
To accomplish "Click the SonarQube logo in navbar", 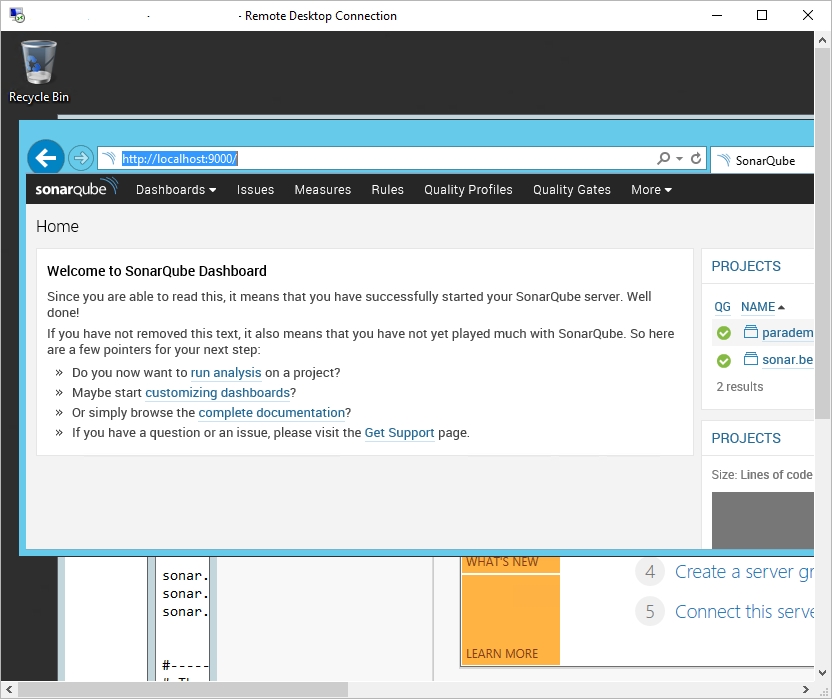I will [x=76, y=188].
